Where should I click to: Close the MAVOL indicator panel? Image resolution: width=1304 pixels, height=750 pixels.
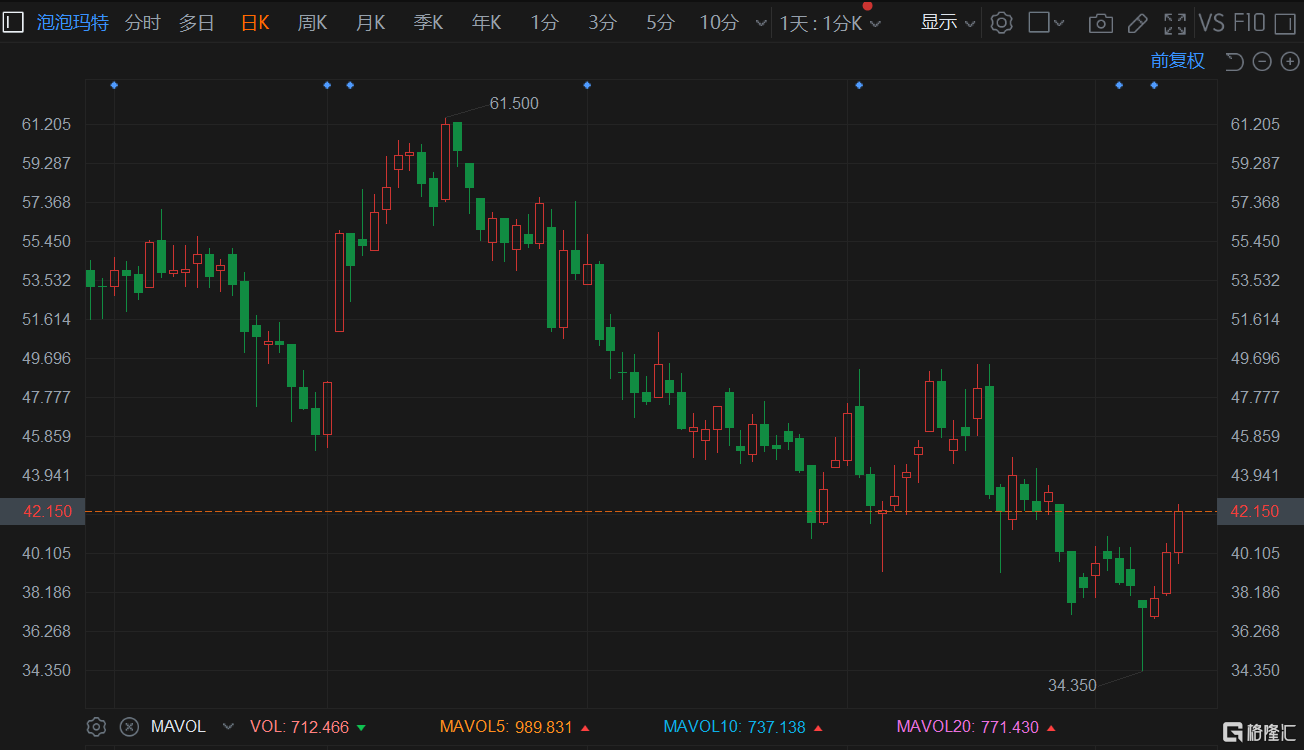(128, 727)
